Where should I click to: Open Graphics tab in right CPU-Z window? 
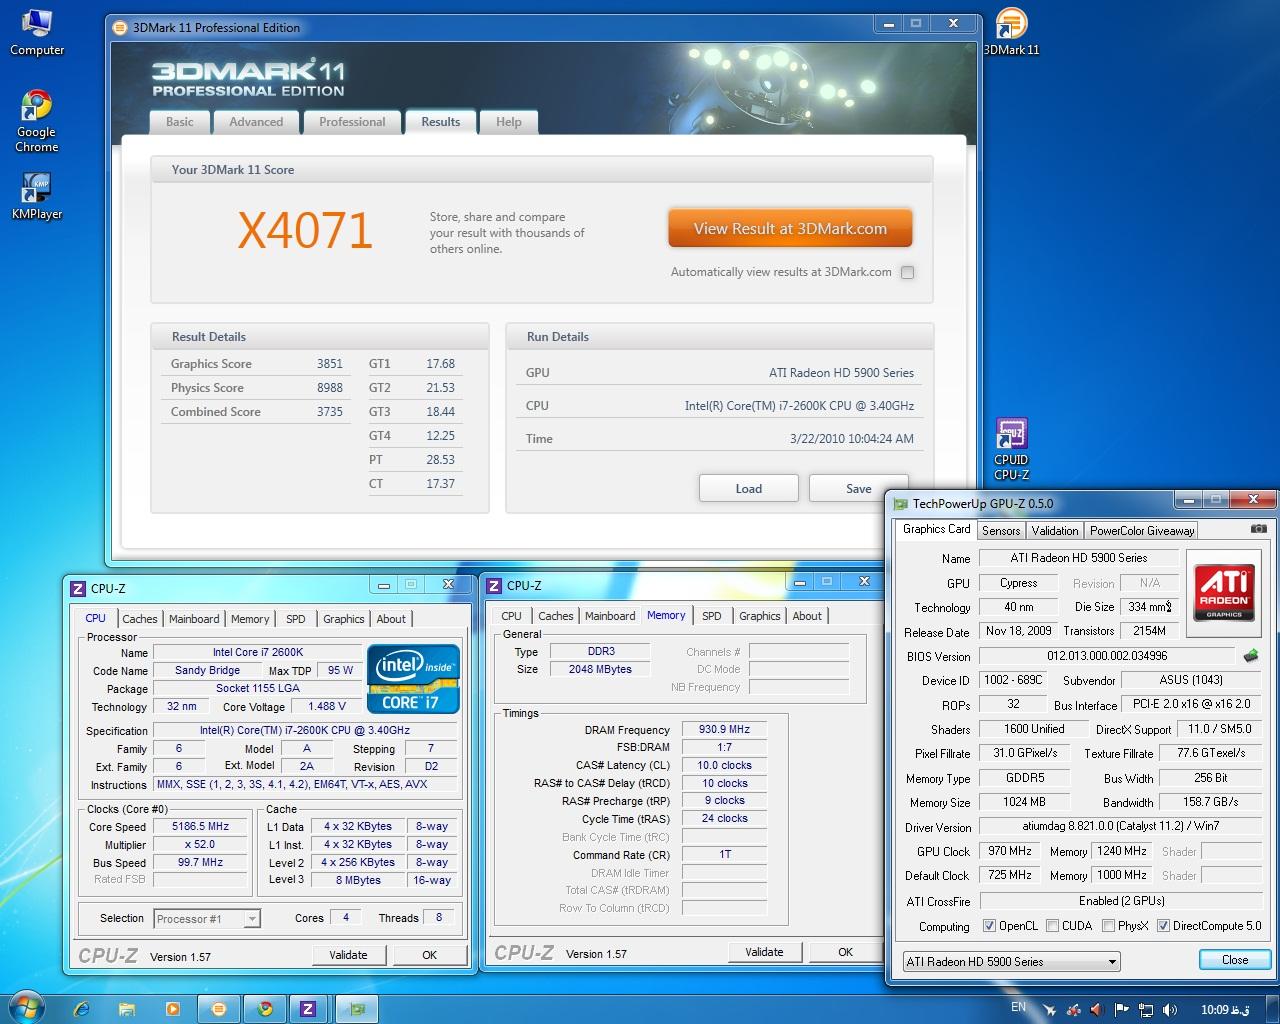point(760,616)
